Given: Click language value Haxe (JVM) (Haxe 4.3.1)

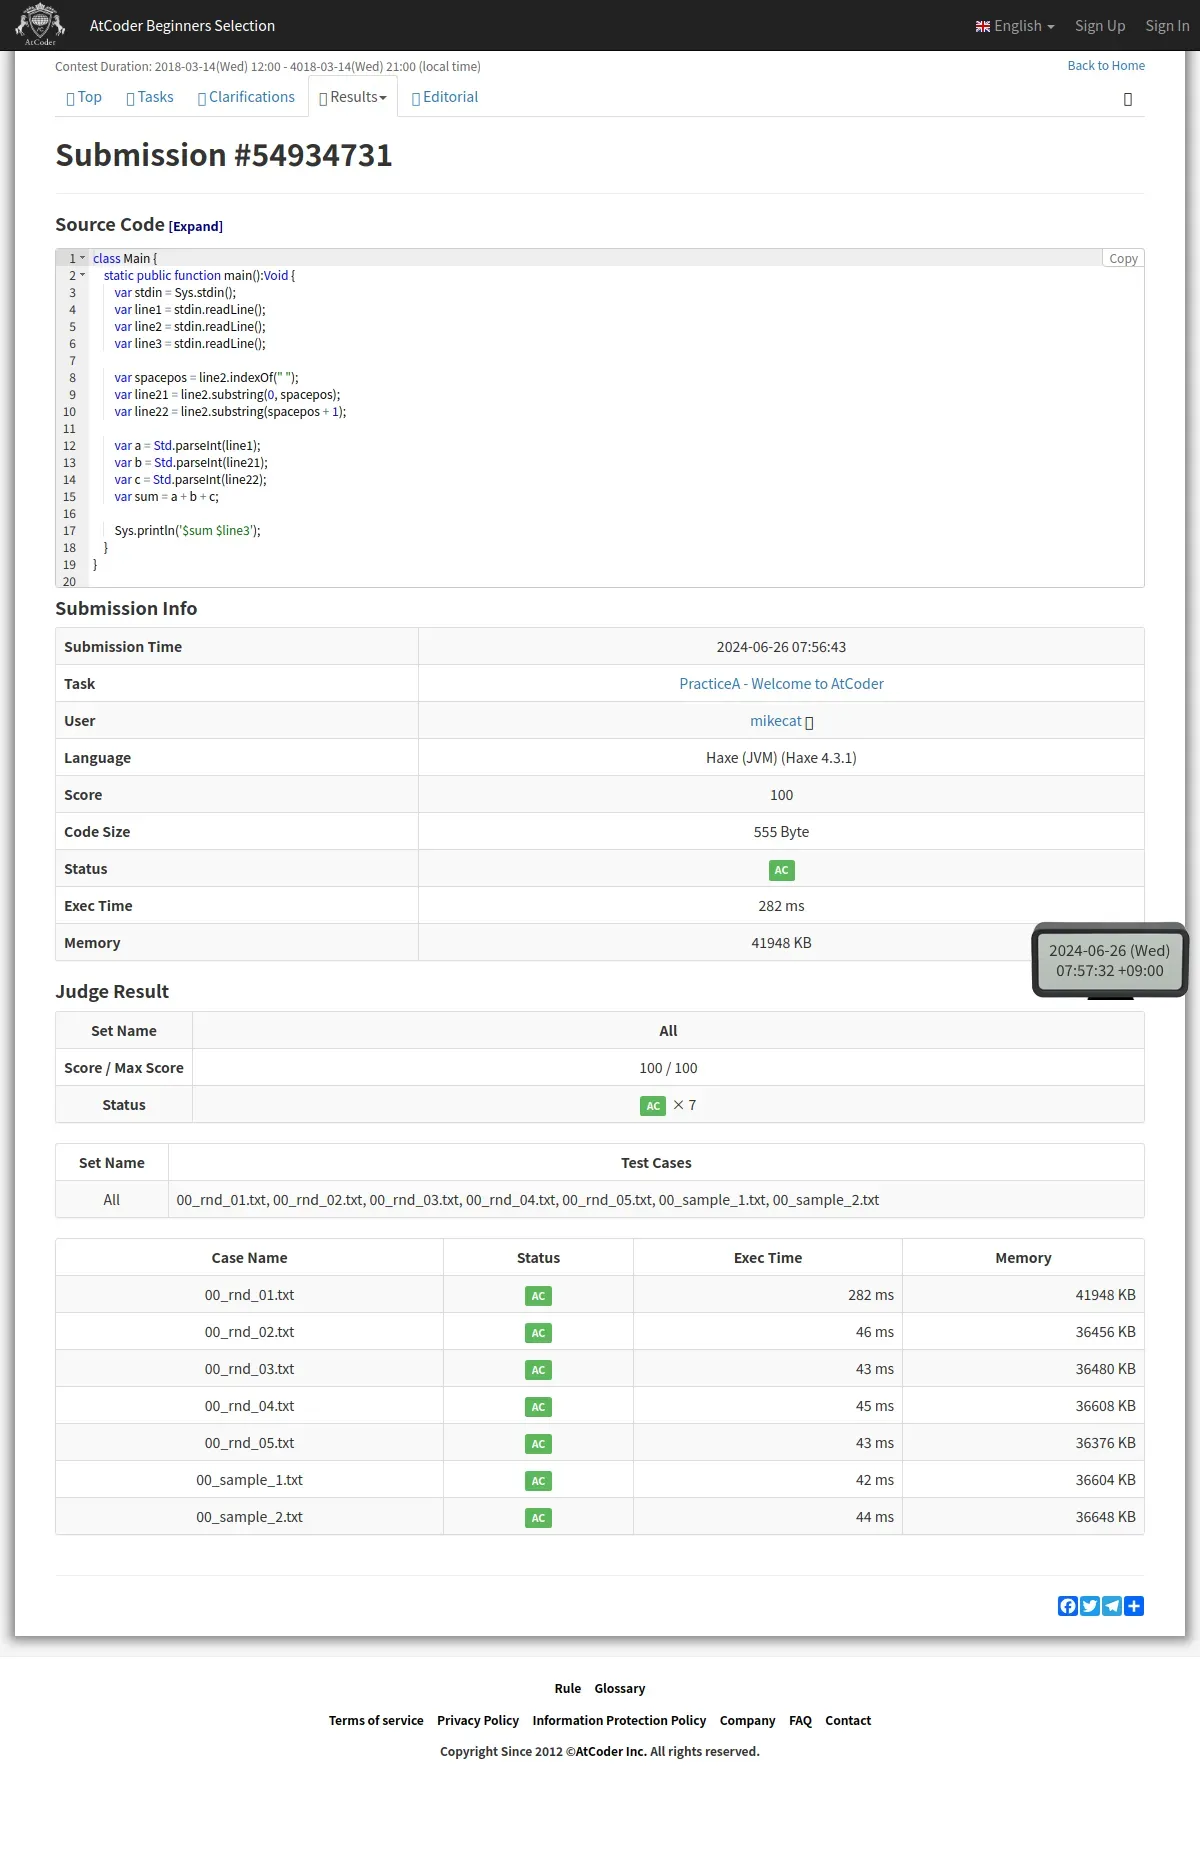Looking at the screenshot, I should pos(781,758).
